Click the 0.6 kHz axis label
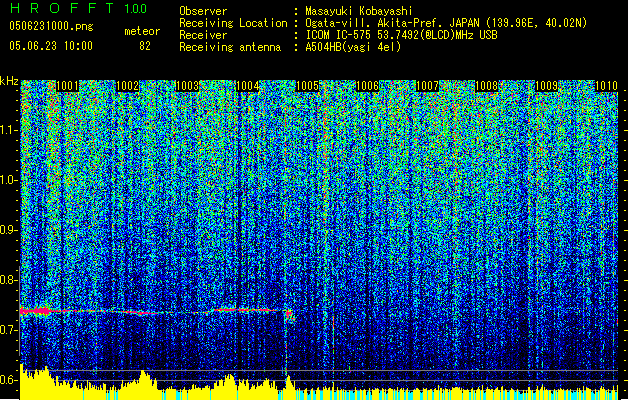Image resolution: width=629 pixels, height=400 pixels. coord(9,380)
